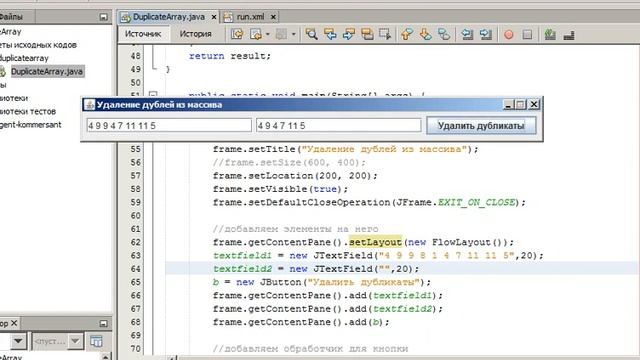Viewport: 640px width, 360px height.
Task: Click the Java file icon beside DuplicateArray.java
Action: [x=3, y=72]
